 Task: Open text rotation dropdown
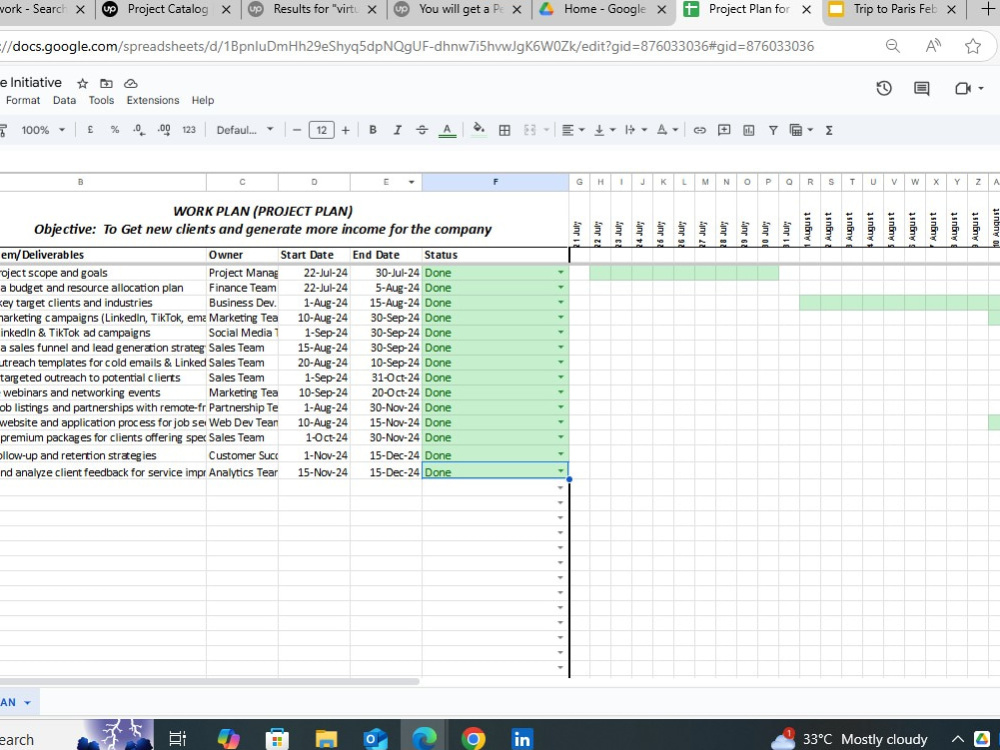pyautogui.click(x=667, y=130)
